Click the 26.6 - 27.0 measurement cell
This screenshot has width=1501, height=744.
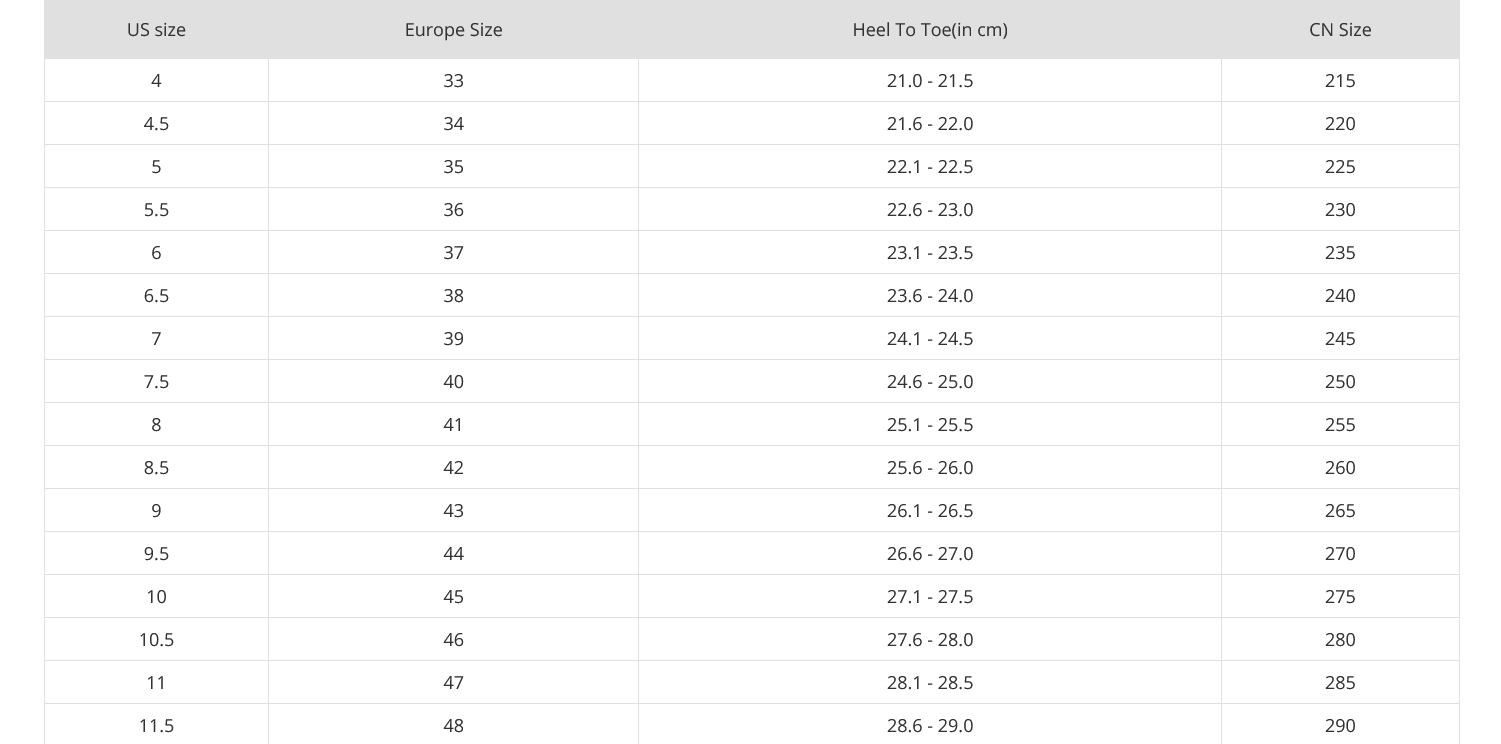click(930, 553)
